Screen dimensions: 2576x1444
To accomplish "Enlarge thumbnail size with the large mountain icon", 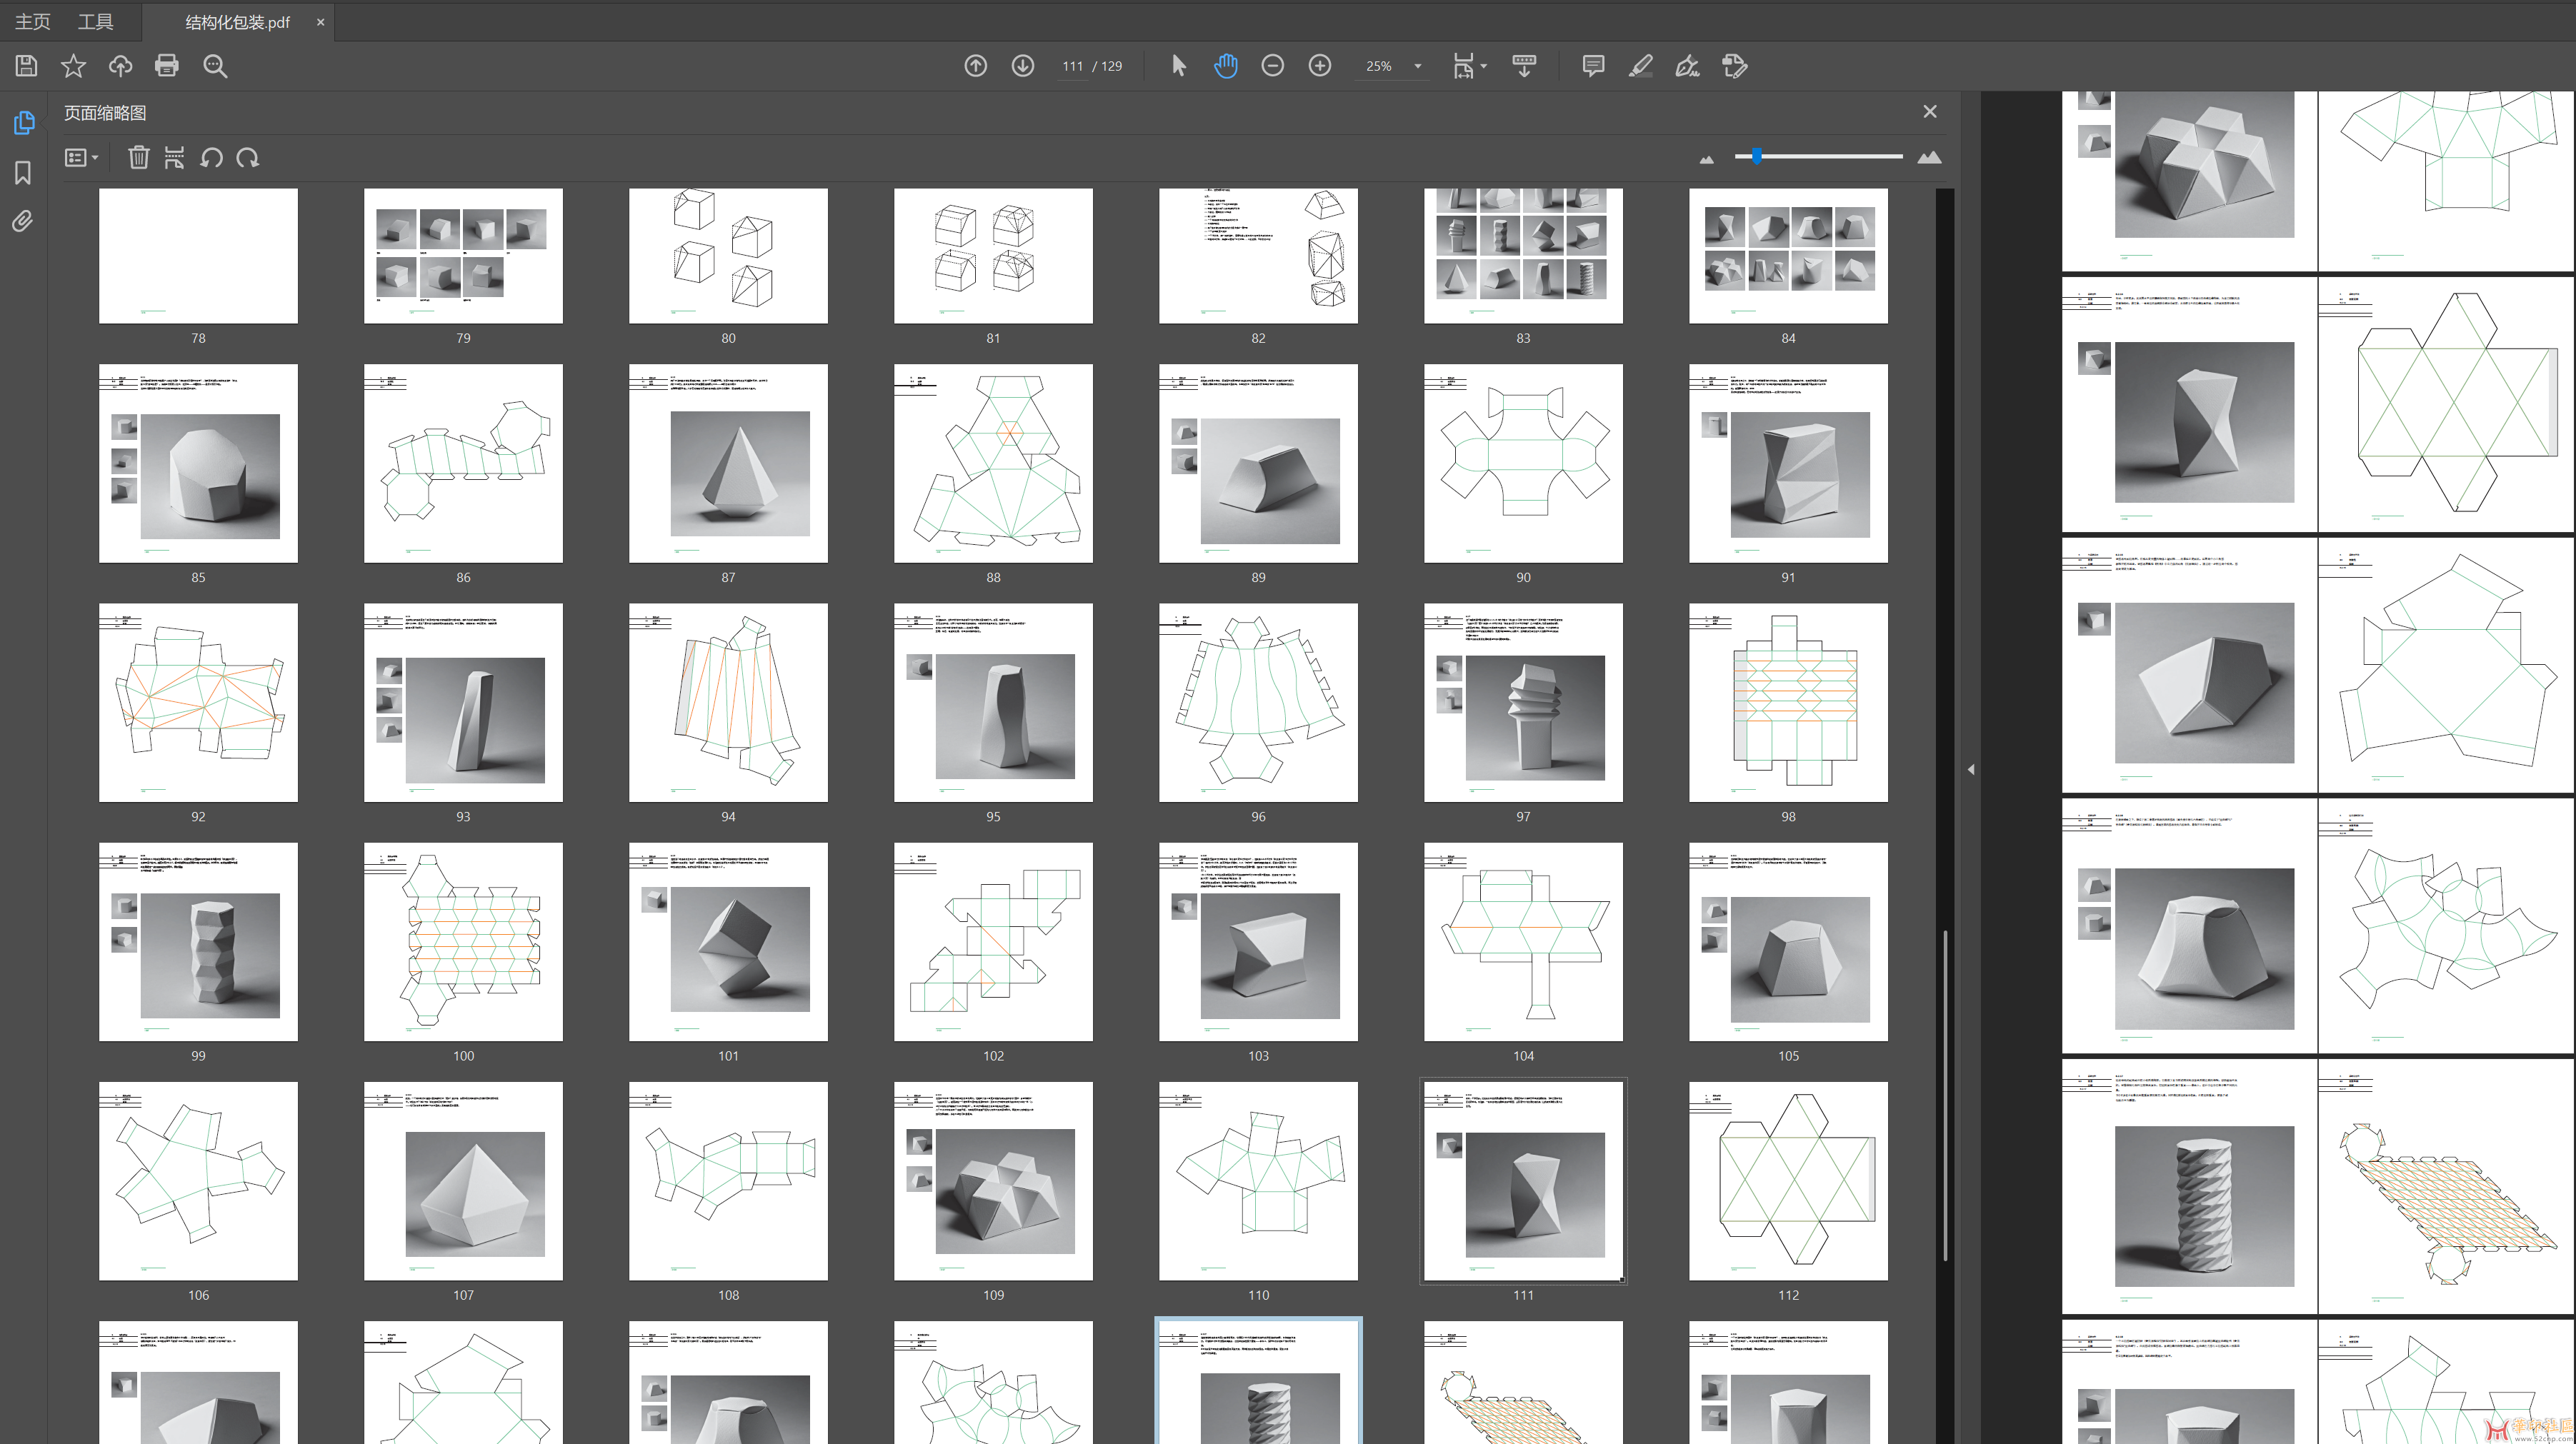I will pyautogui.click(x=1930, y=157).
